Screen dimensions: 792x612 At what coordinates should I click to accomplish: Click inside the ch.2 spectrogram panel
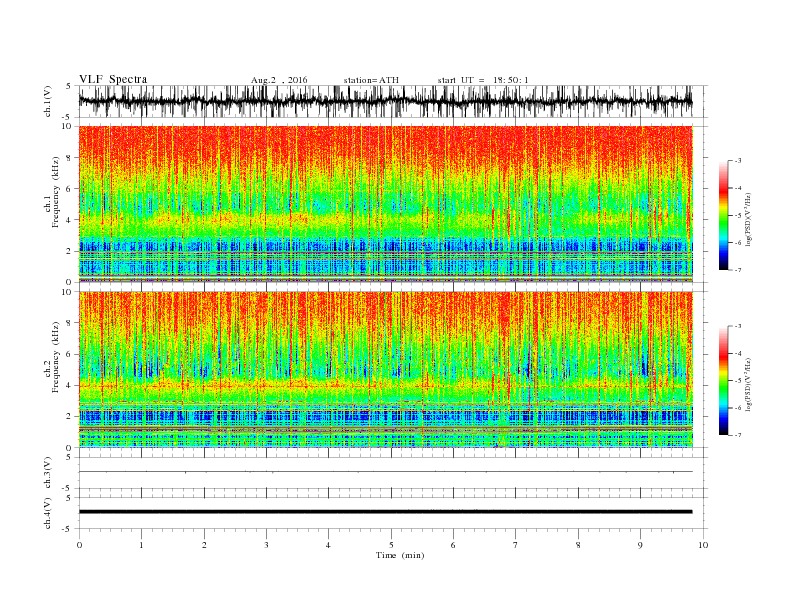coord(386,369)
